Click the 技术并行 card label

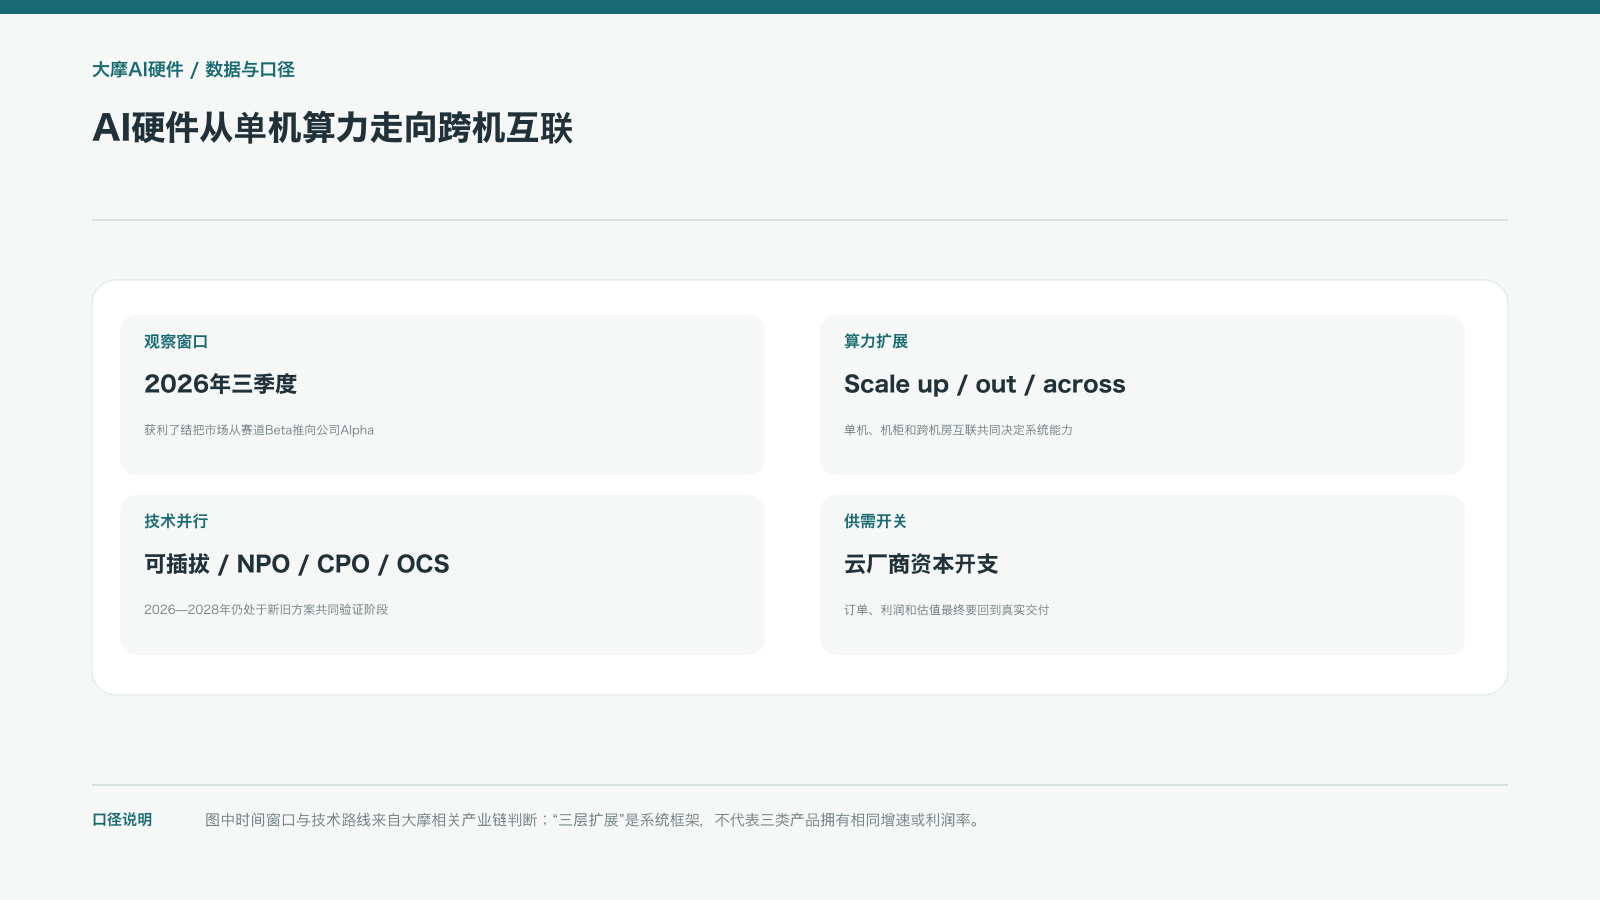176,521
